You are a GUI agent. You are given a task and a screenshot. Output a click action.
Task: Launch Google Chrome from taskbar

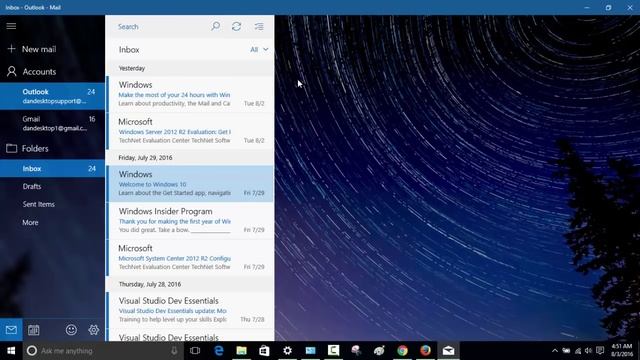402,351
